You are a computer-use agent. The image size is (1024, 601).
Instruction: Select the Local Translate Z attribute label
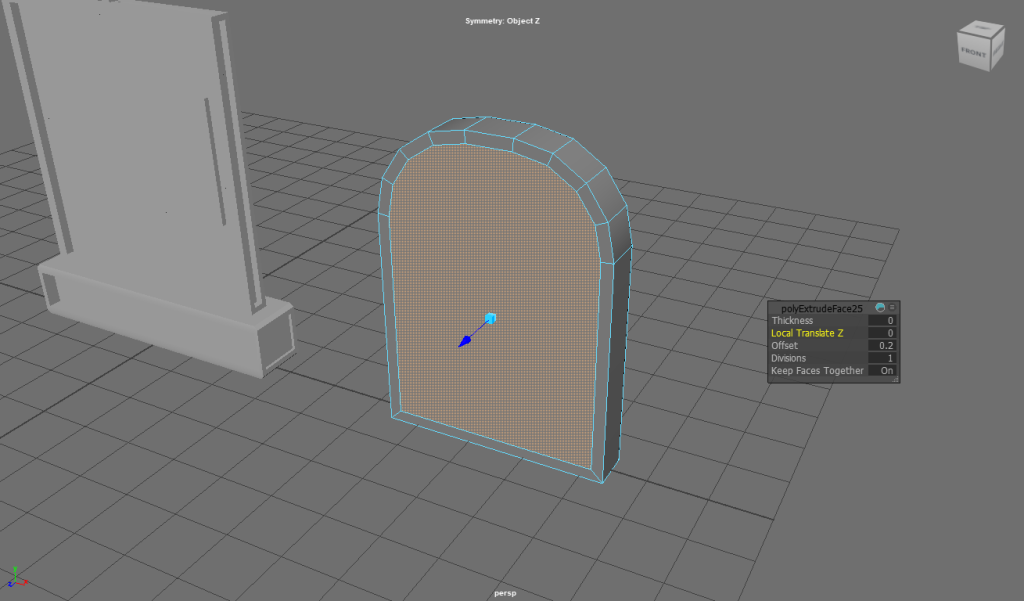[807, 333]
